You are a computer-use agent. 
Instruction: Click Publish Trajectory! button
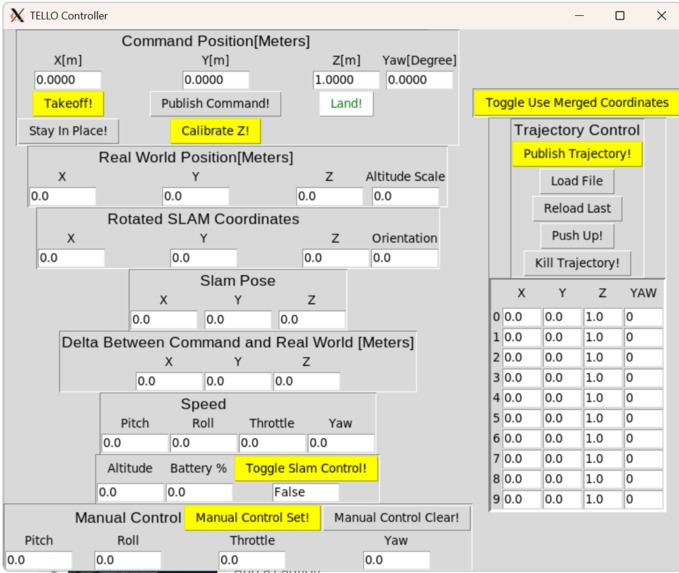click(577, 154)
